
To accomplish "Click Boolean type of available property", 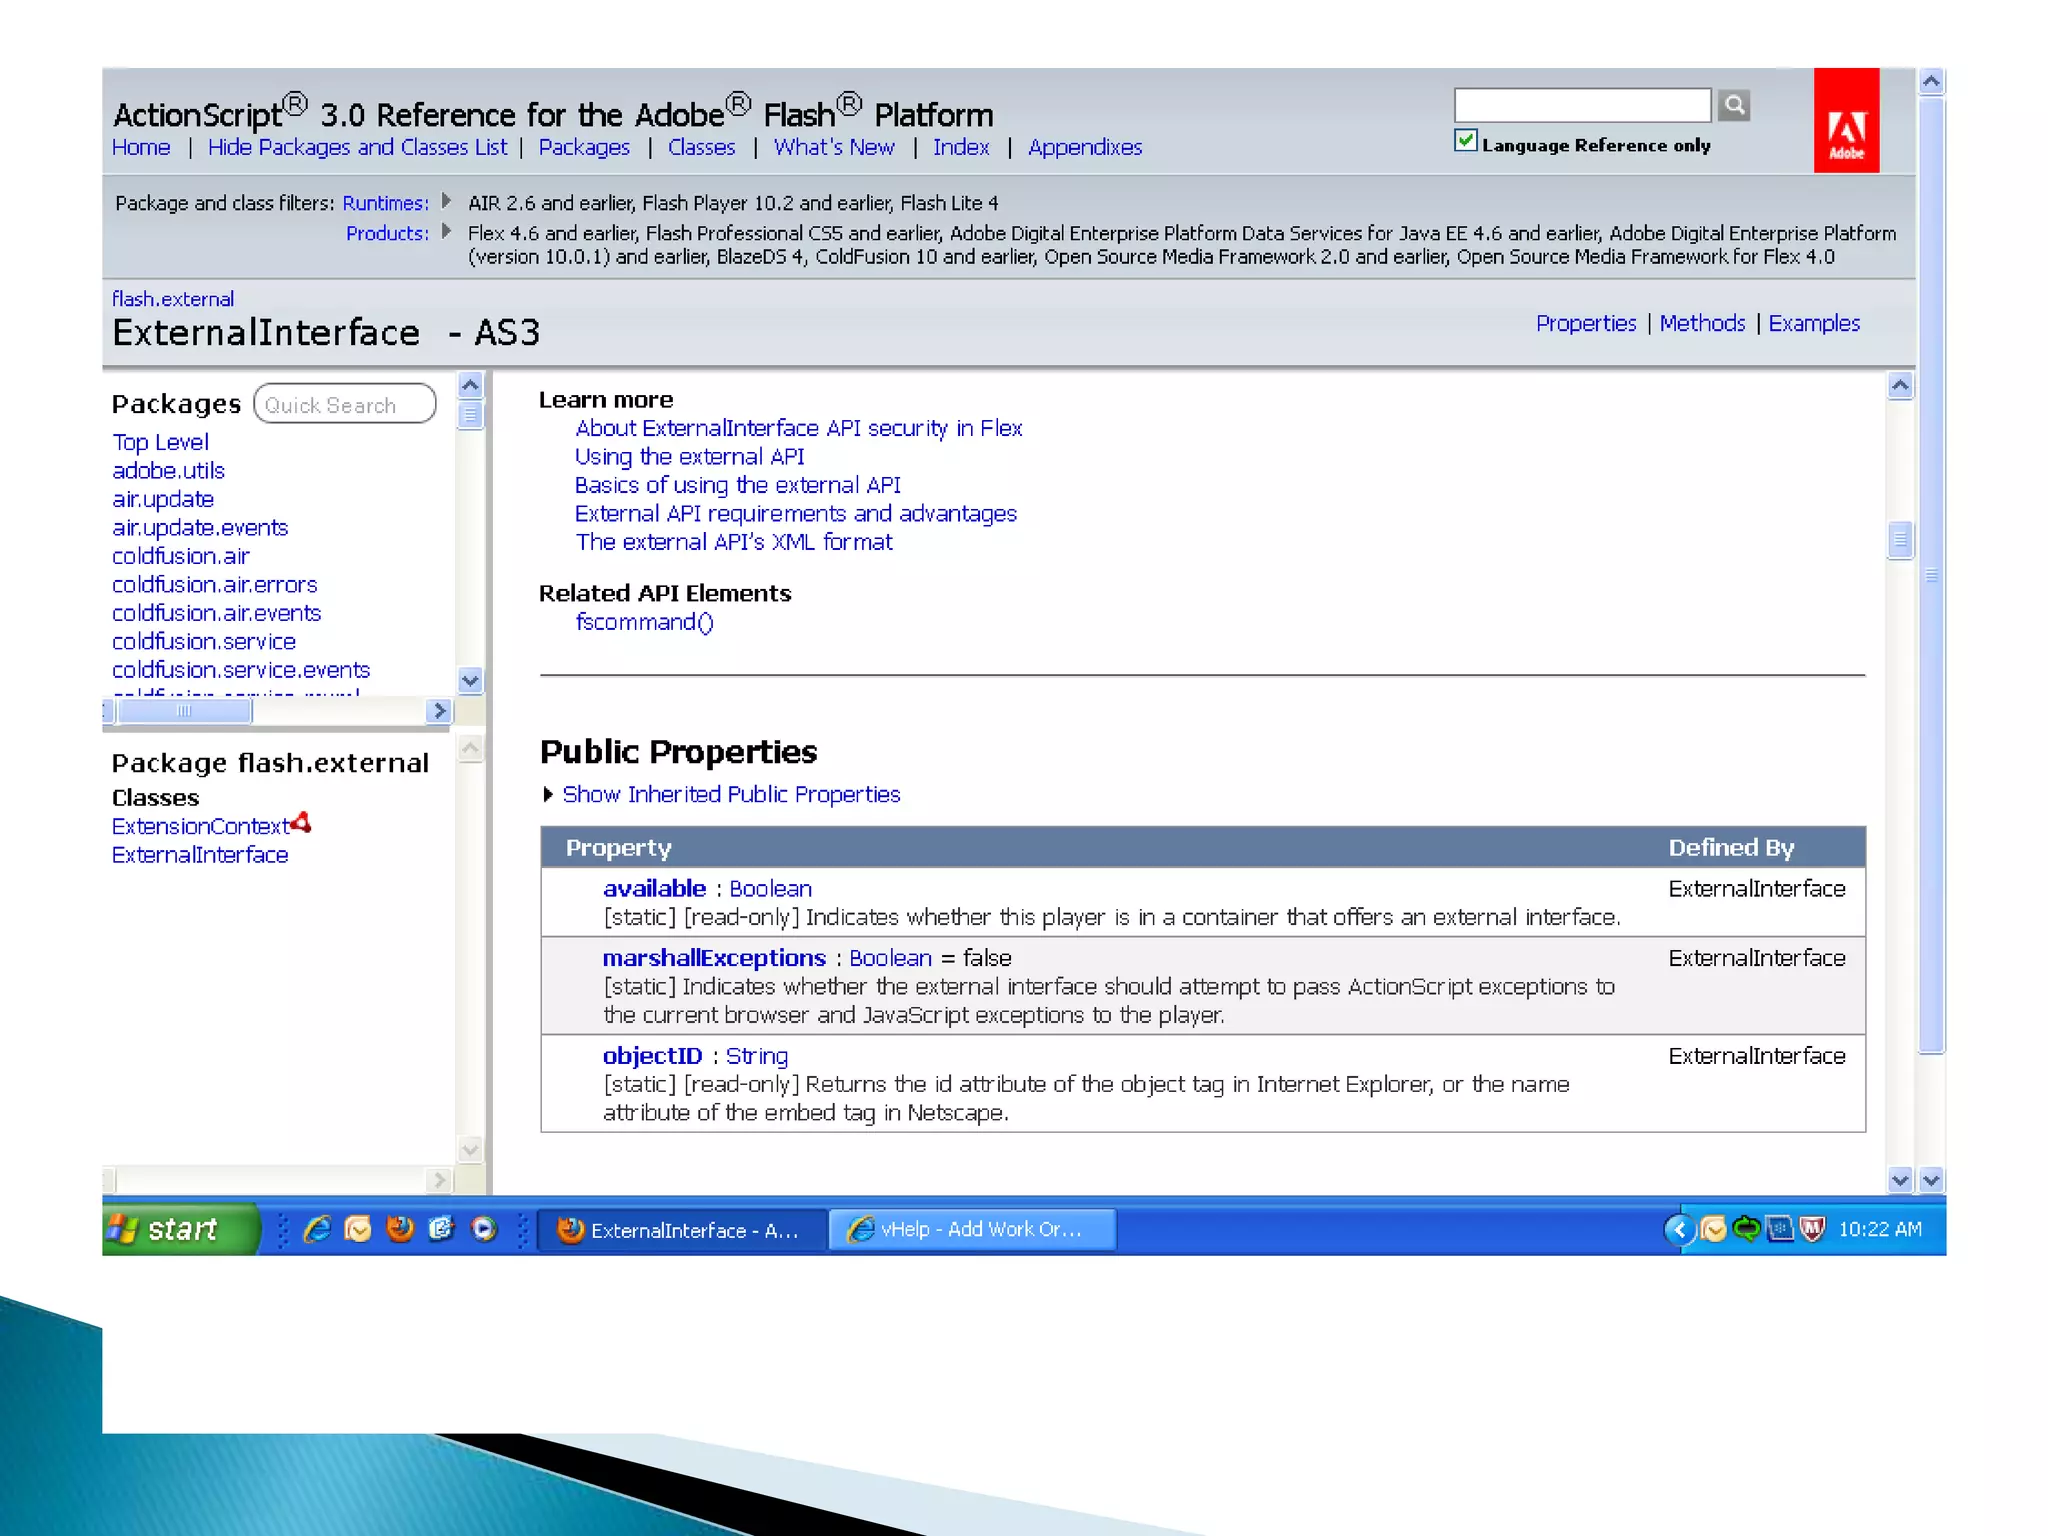I will click(770, 889).
